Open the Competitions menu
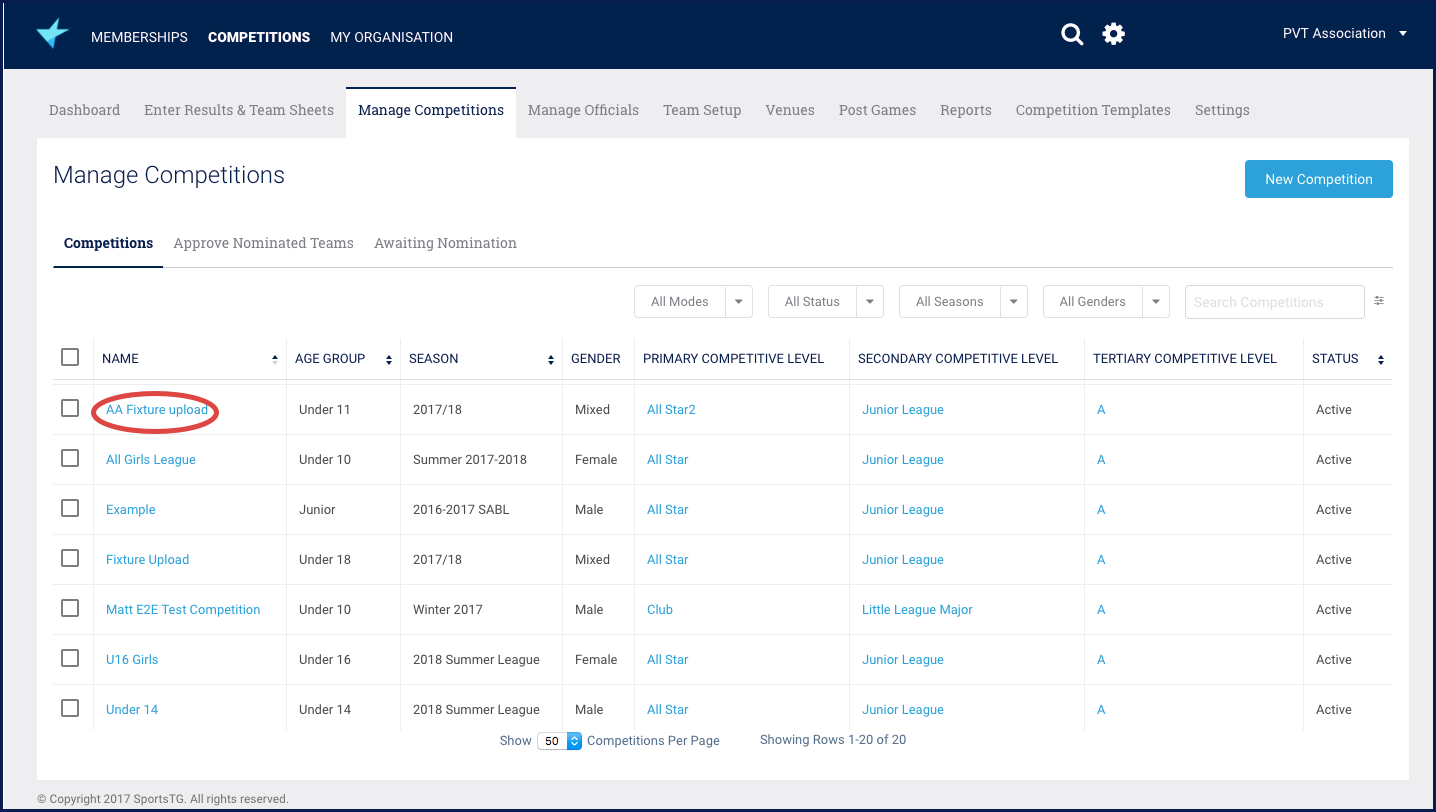 (259, 37)
